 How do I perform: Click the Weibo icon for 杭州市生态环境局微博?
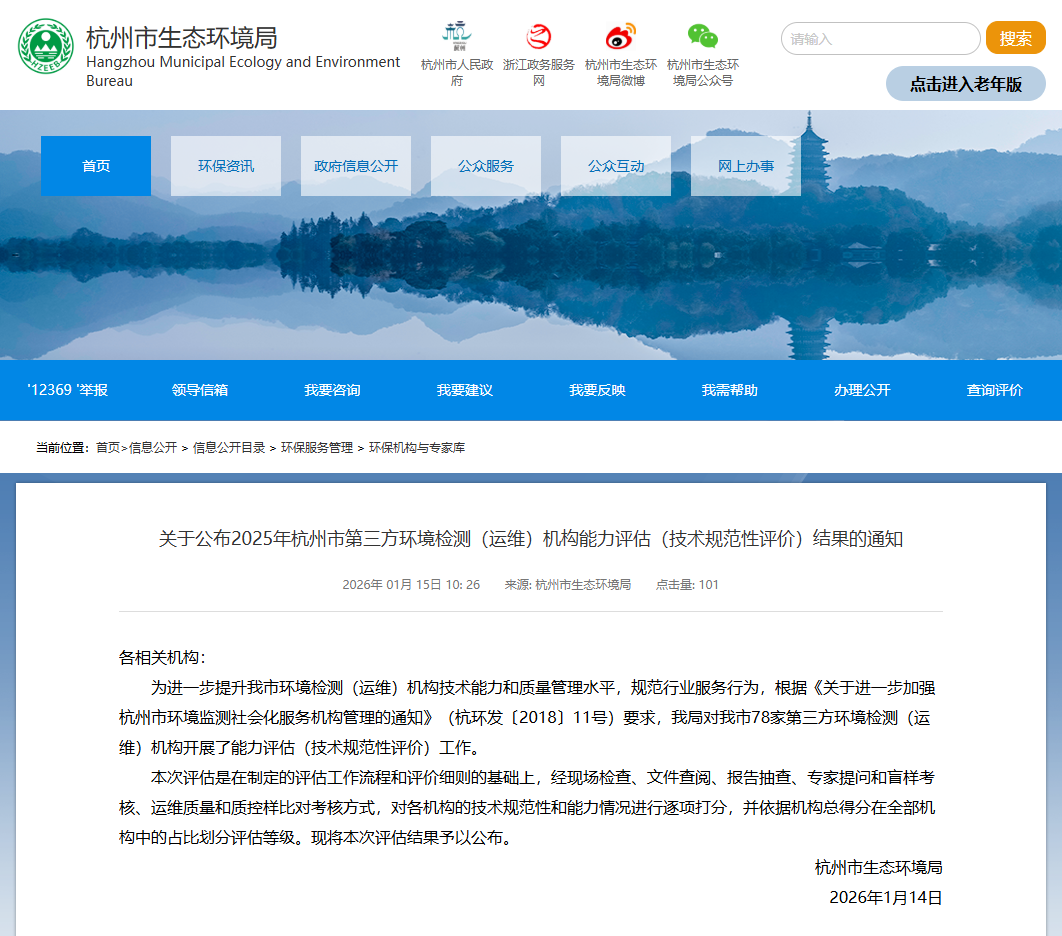[x=620, y=37]
